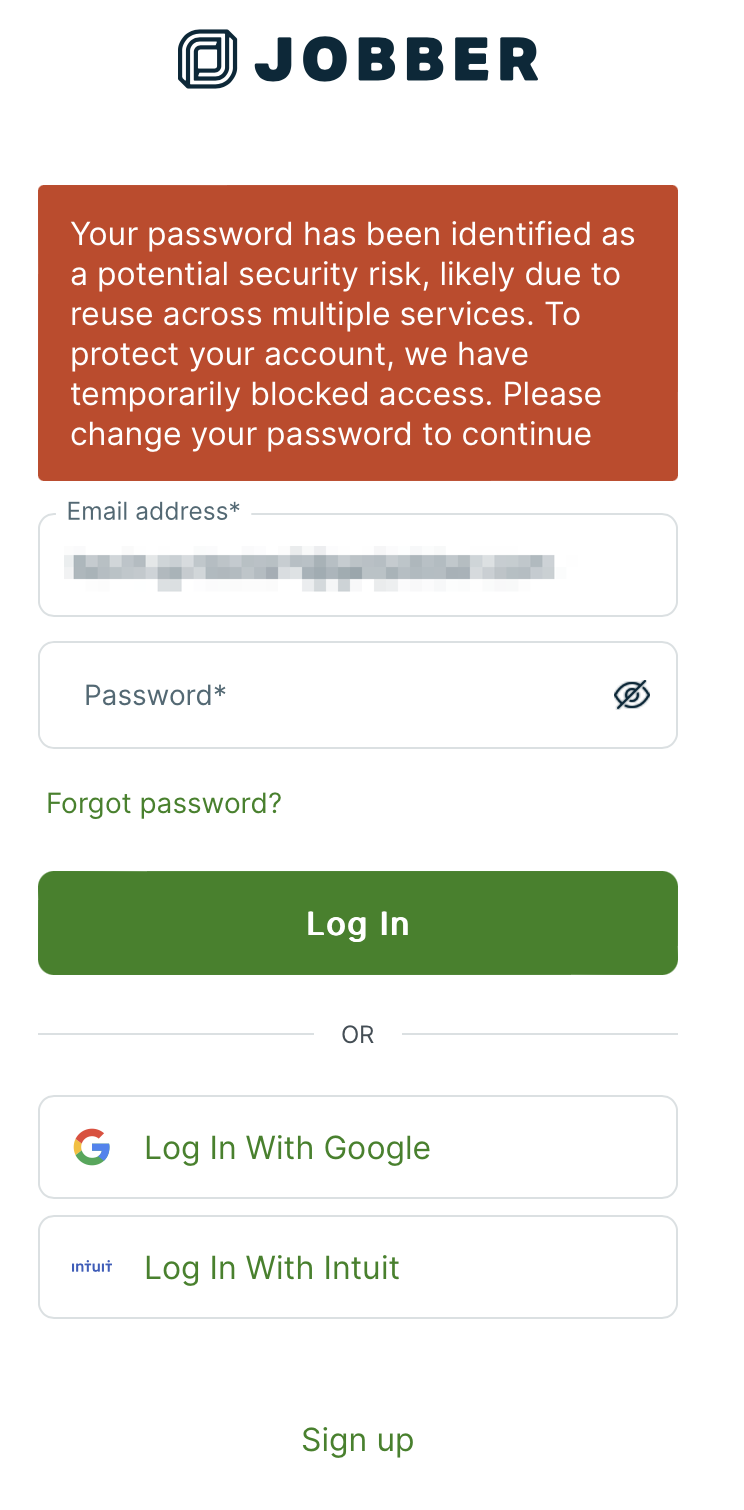Choose Log In With Google

coord(358,1147)
